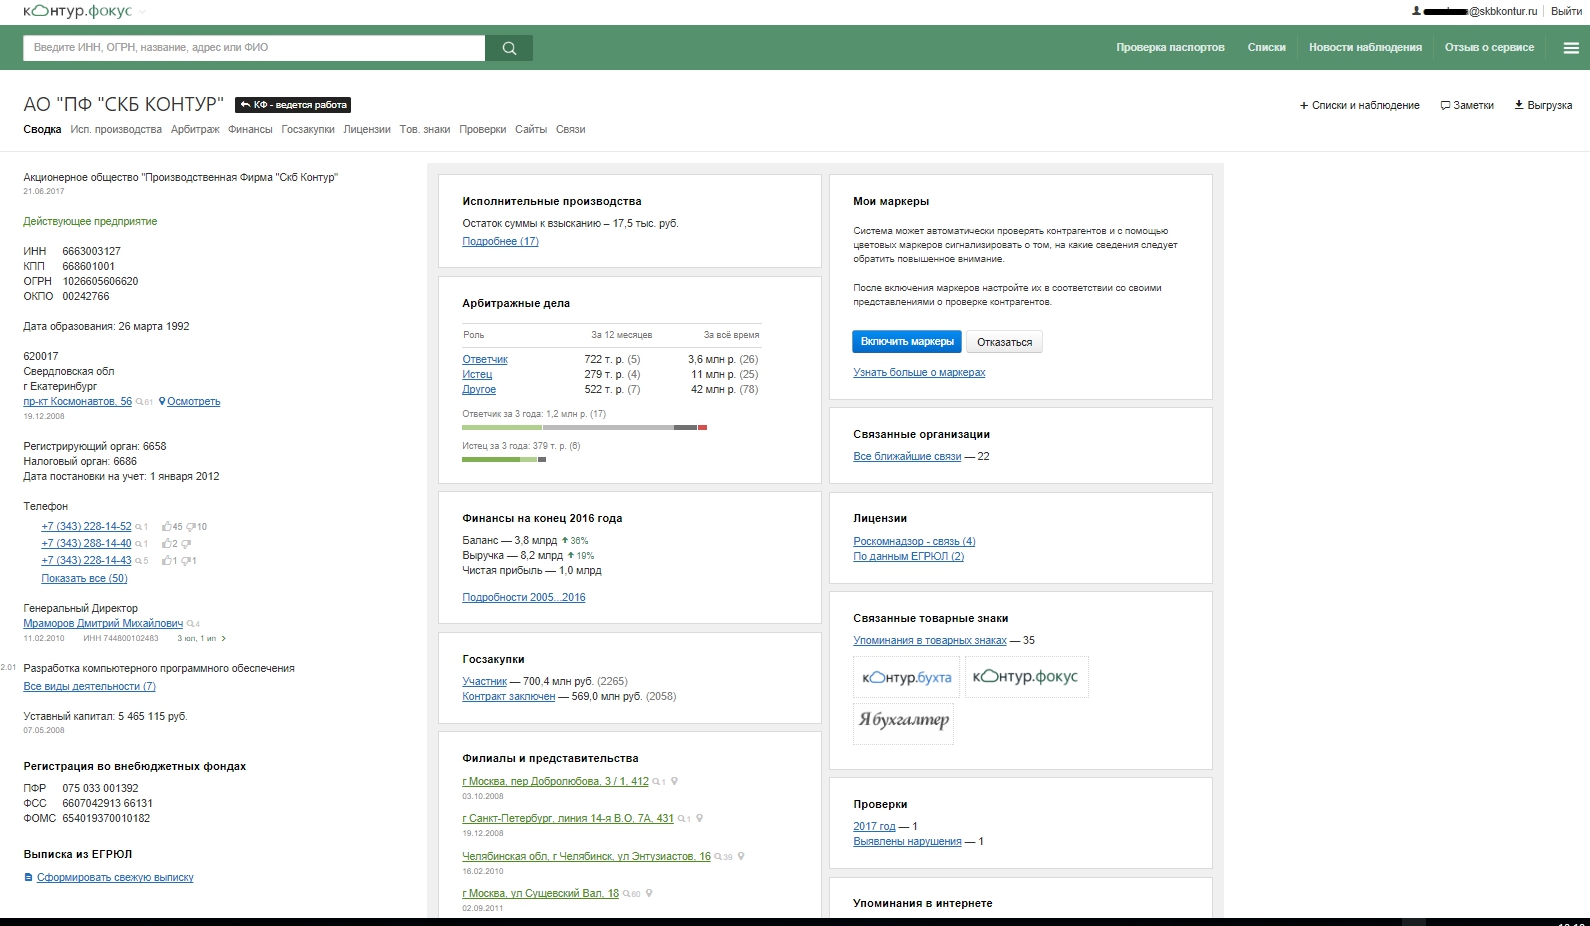Click the Включить маркеры button
The height and width of the screenshot is (926, 1590).
907,342
